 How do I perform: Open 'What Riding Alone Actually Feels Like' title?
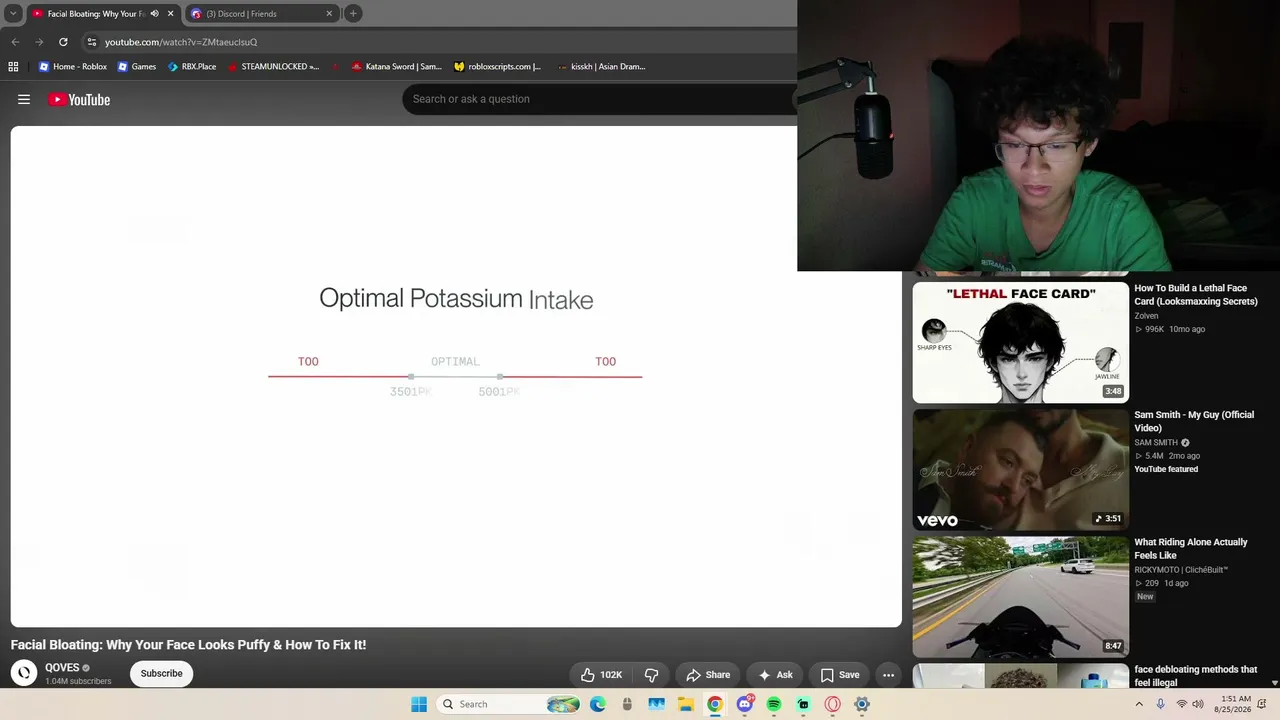(1191, 549)
